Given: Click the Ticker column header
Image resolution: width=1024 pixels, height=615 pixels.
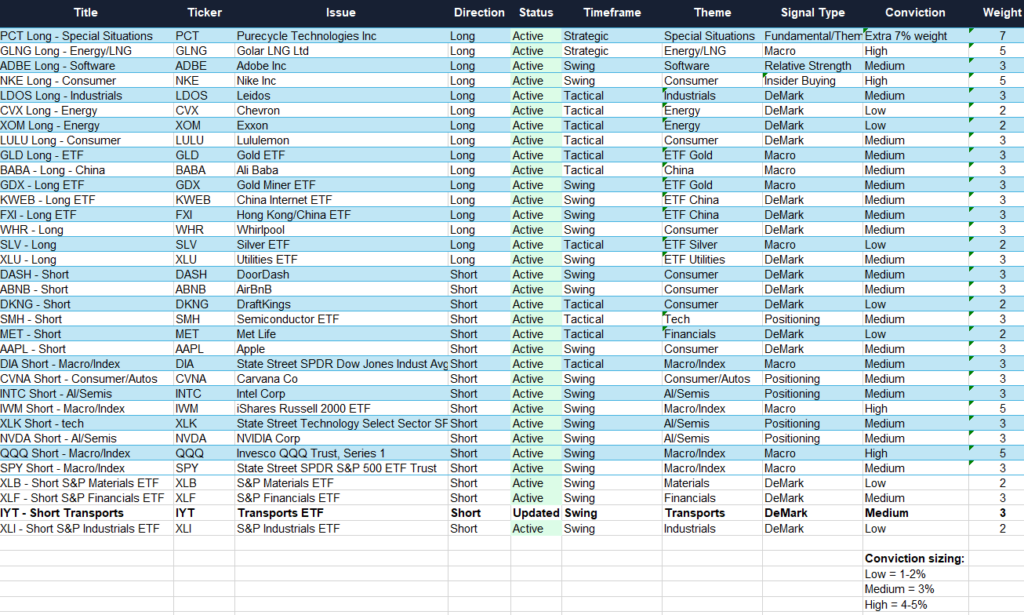Looking at the screenshot, I should tap(204, 12).
